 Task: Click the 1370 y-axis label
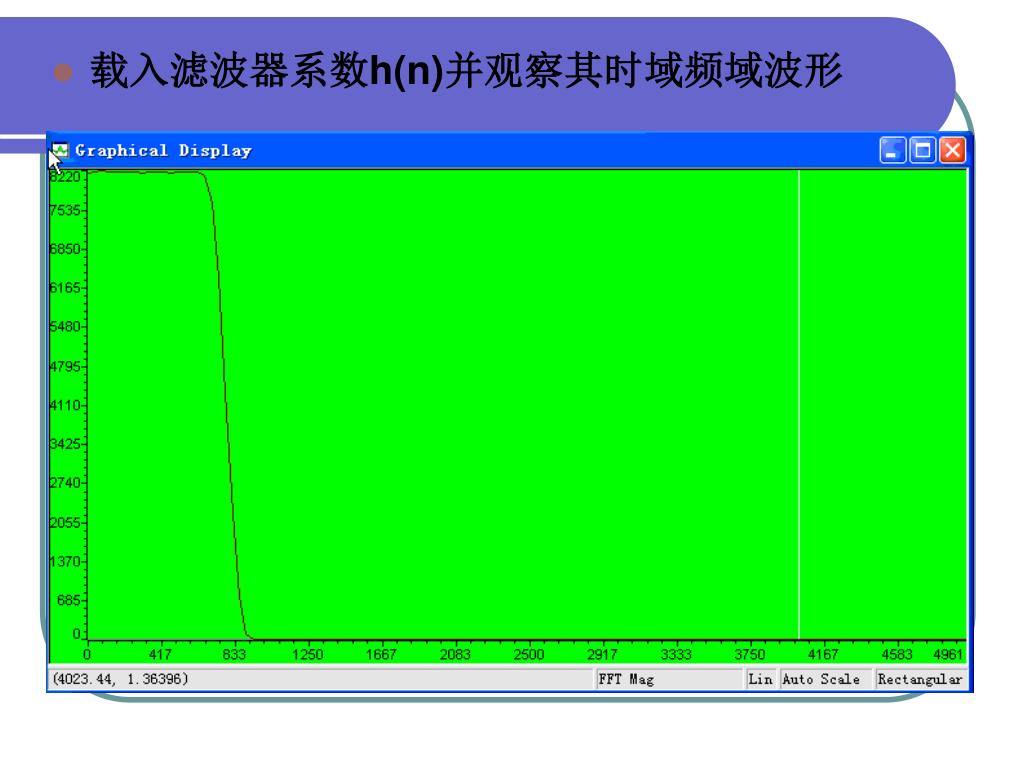pos(65,561)
